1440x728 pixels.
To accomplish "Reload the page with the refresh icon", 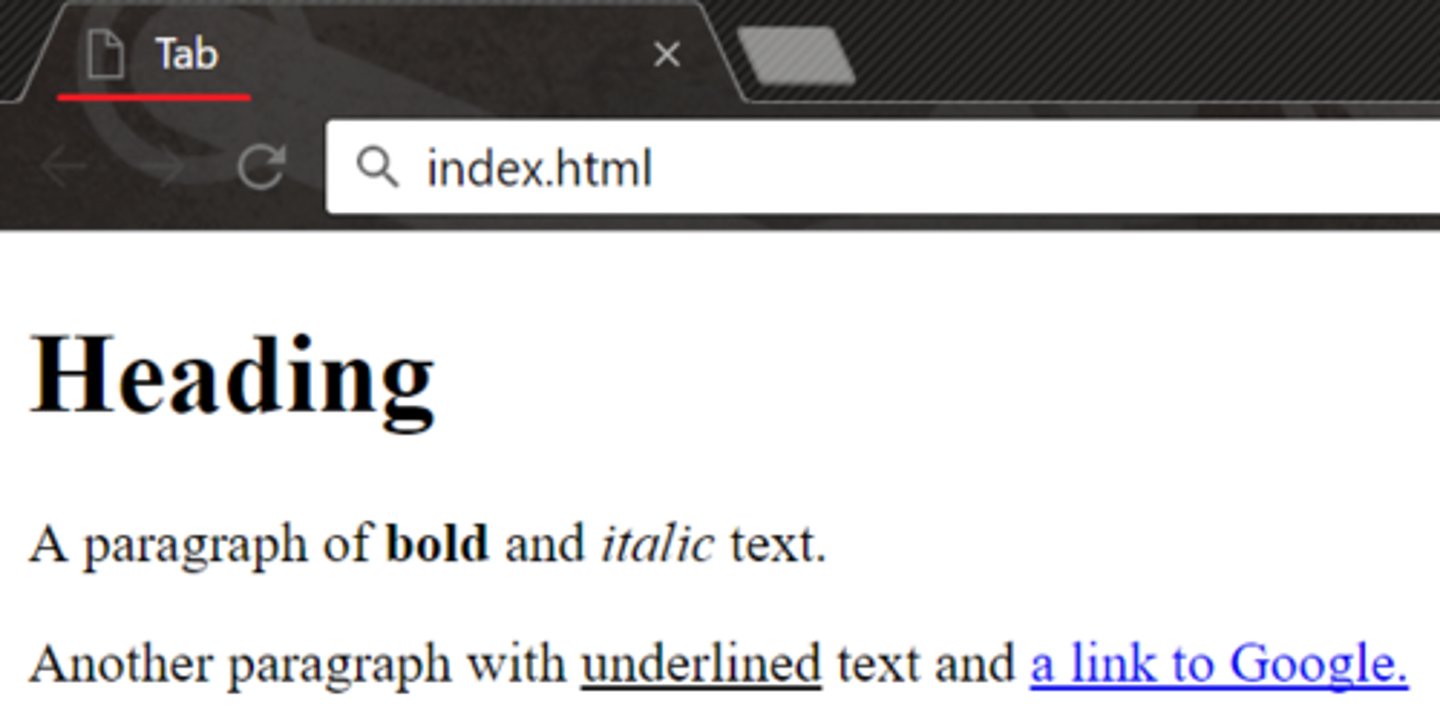I will click(x=262, y=167).
